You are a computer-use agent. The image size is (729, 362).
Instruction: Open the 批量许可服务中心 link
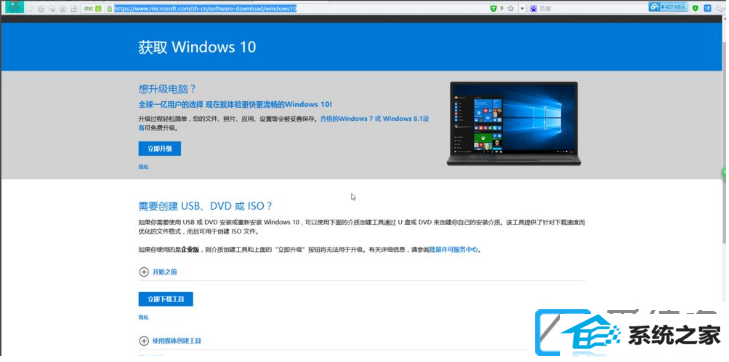click(x=453, y=250)
